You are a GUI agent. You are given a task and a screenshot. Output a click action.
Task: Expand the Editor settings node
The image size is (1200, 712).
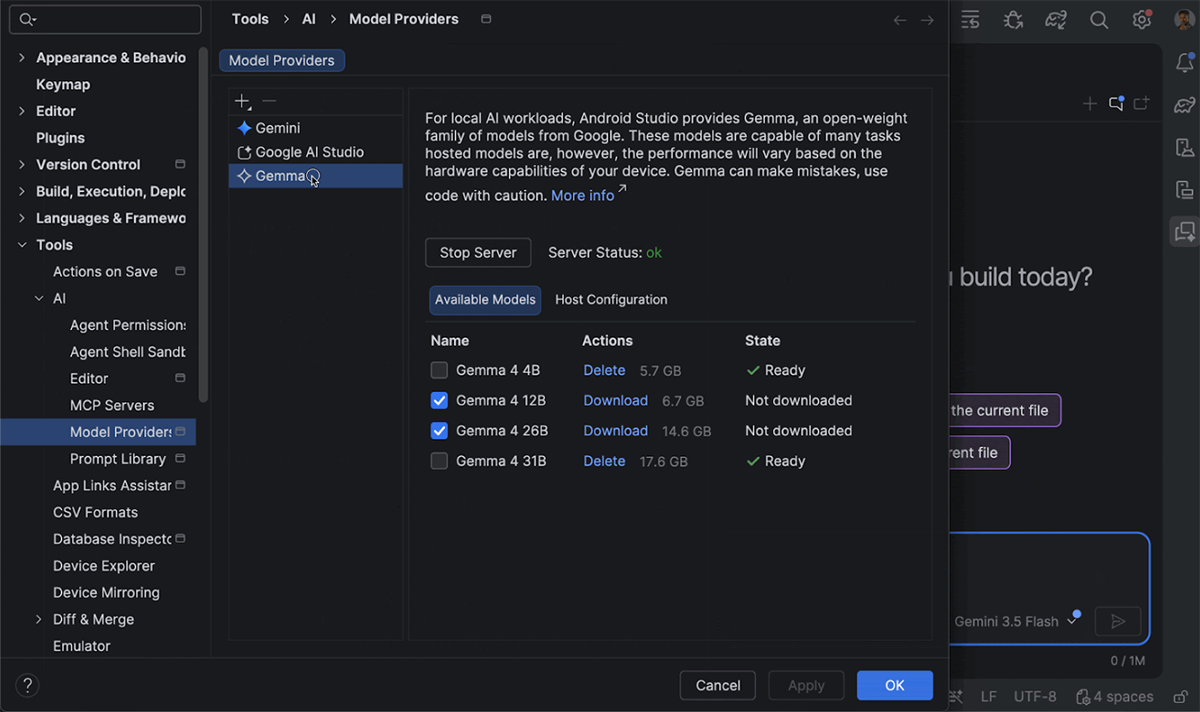[x=22, y=111]
